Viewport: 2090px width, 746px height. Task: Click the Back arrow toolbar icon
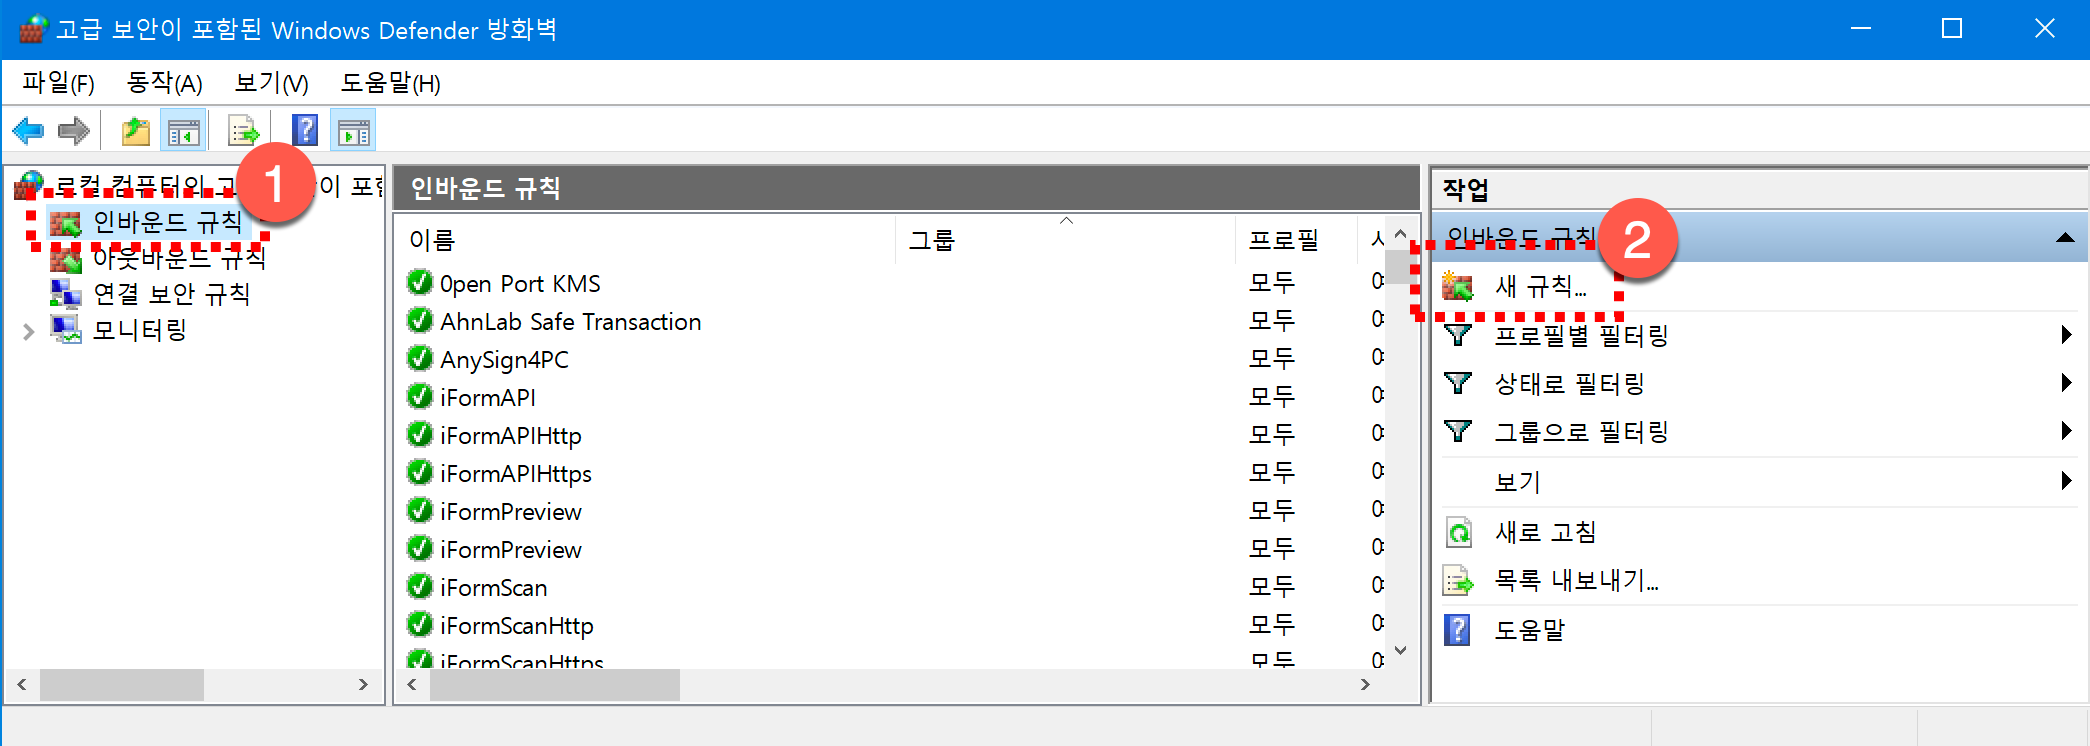28,131
